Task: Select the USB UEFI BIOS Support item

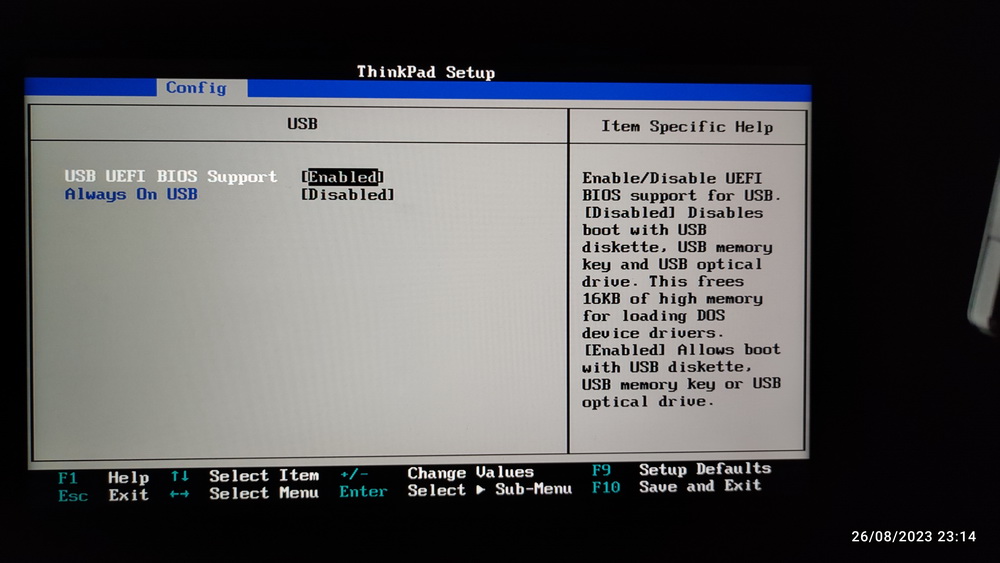Action: tap(171, 176)
